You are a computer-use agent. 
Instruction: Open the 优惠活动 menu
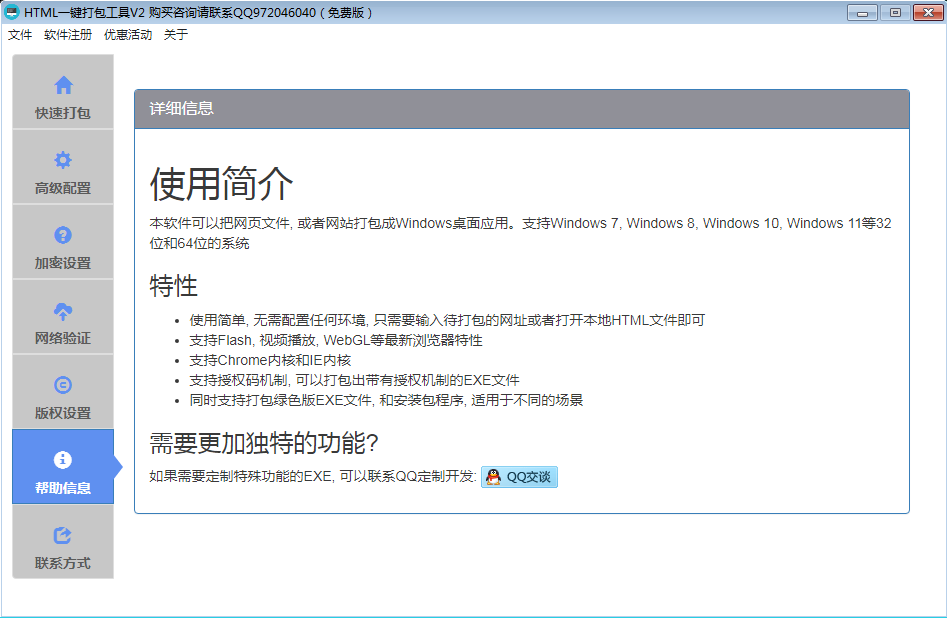[x=128, y=35]
